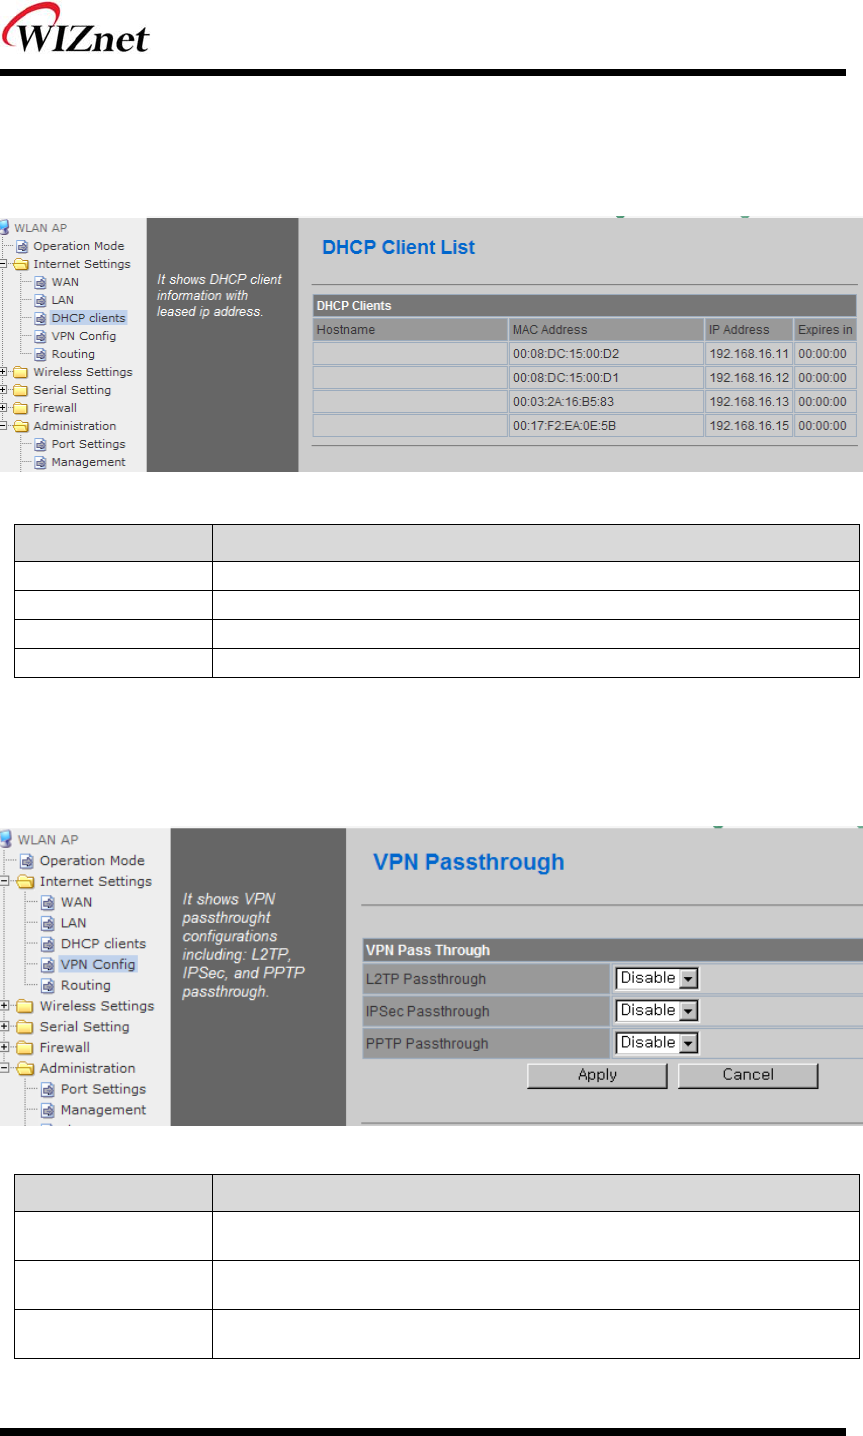Expand Firewall node in VPN Passthrough screenshot
This screenshot has height=1436, width=863.
pyautogui.click(x=5, y=1048)
